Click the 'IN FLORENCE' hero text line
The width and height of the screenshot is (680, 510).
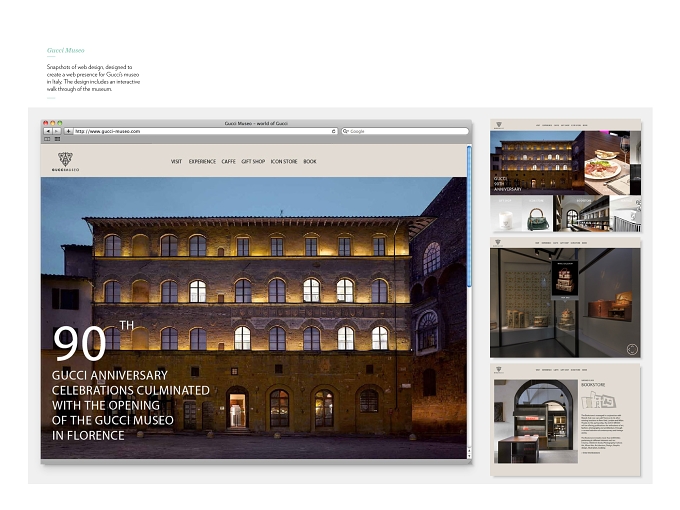88,435
